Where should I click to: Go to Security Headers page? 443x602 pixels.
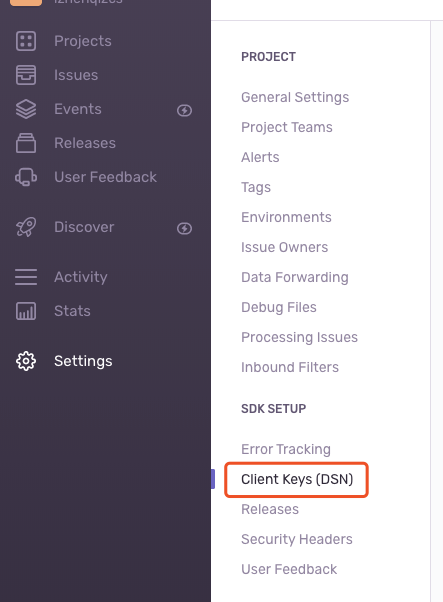tap(297, 539)
